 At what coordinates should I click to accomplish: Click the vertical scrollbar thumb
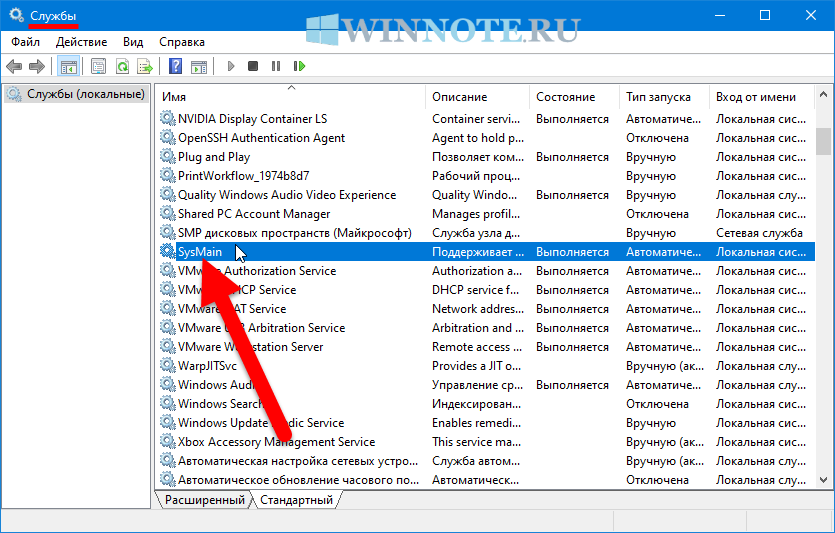[823, 141]
